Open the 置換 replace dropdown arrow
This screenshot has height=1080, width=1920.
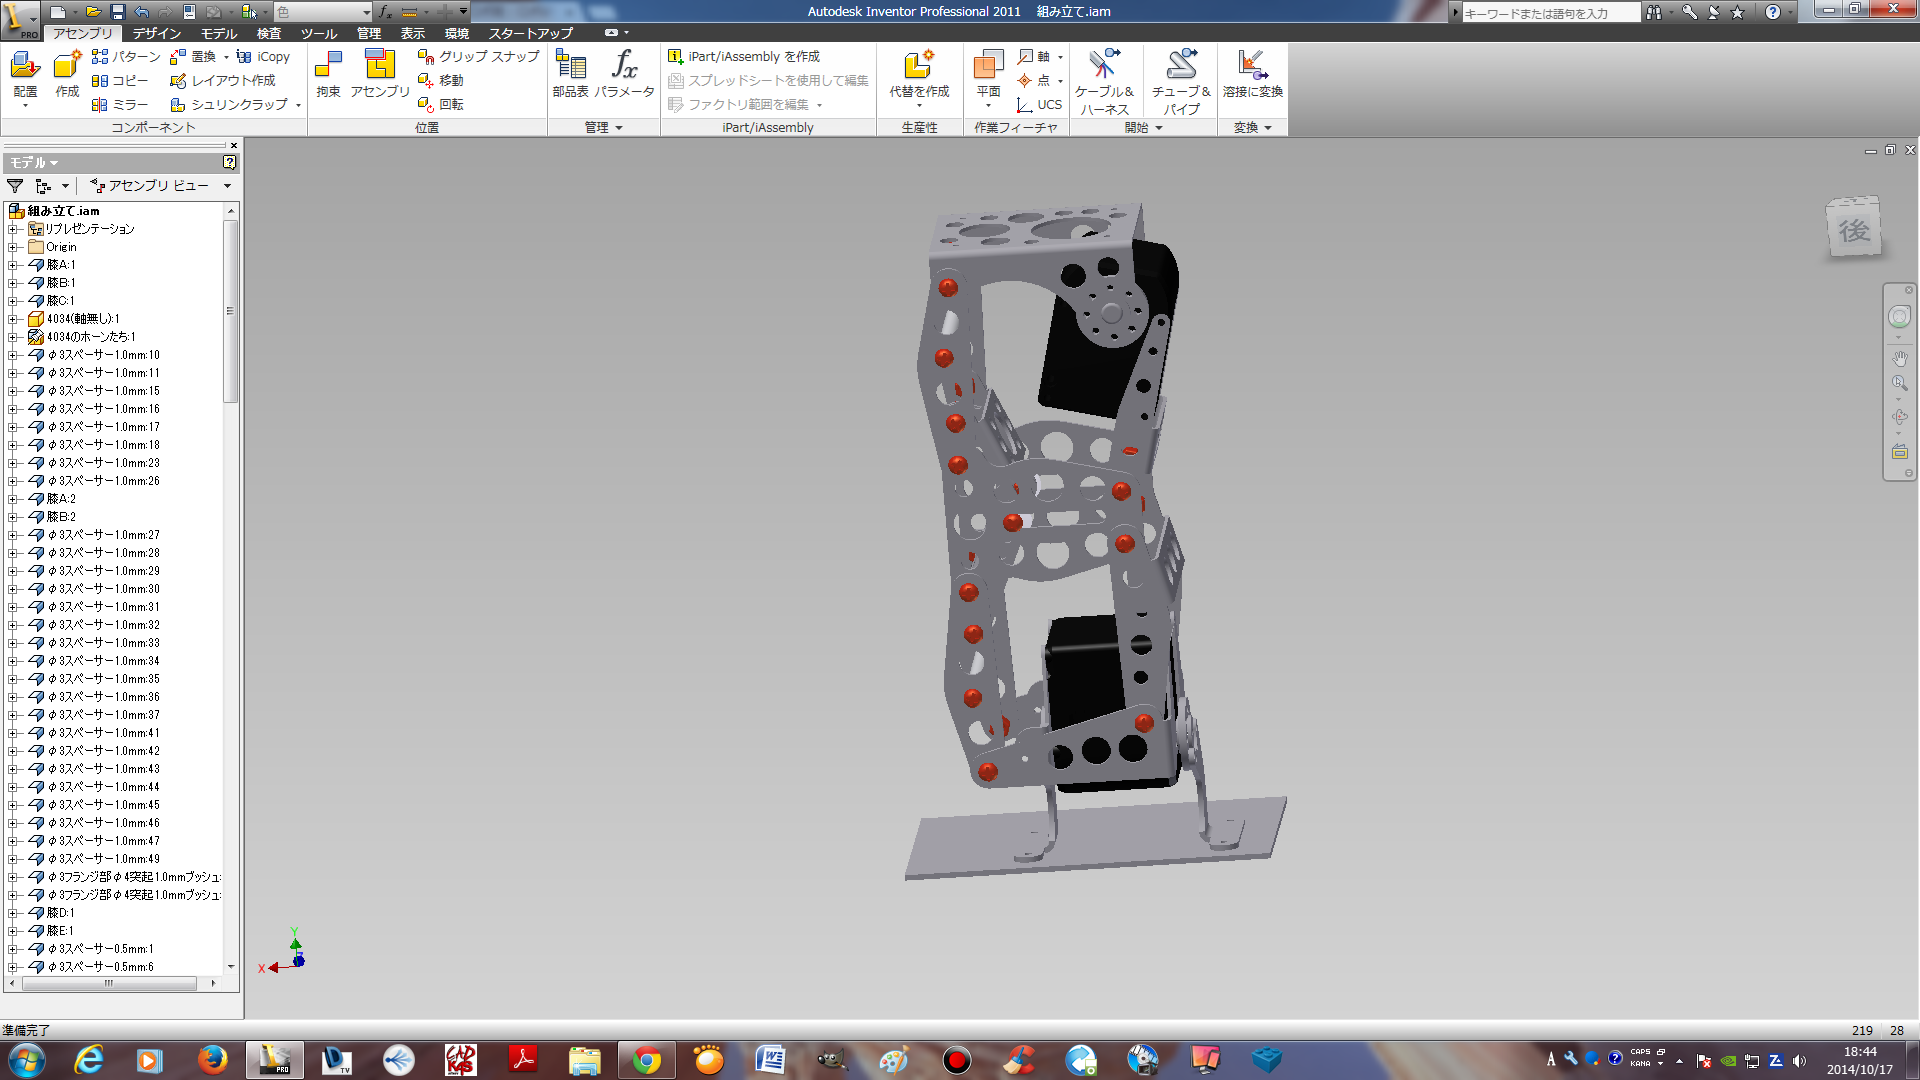click(226, 57)
